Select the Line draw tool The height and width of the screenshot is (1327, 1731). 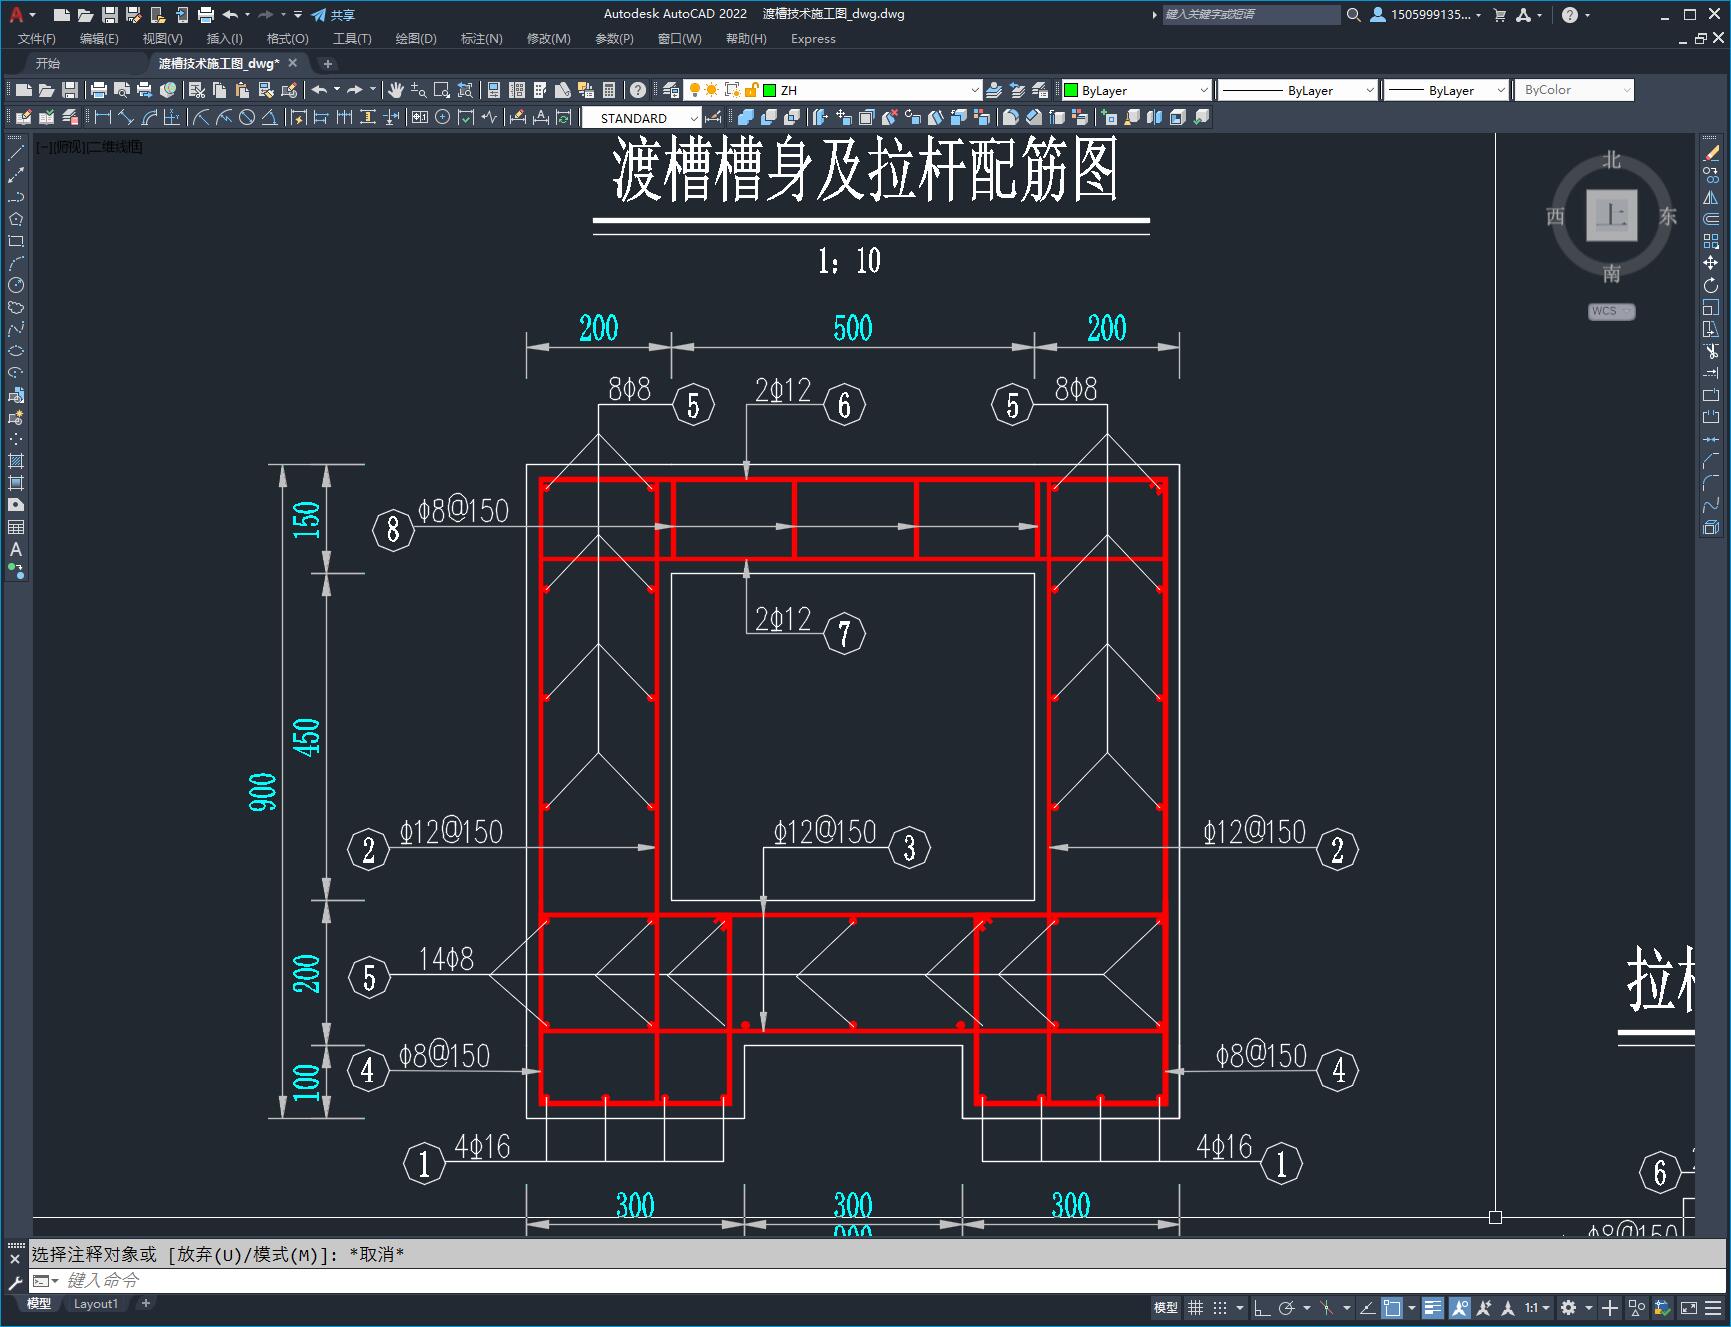(16, 153)
